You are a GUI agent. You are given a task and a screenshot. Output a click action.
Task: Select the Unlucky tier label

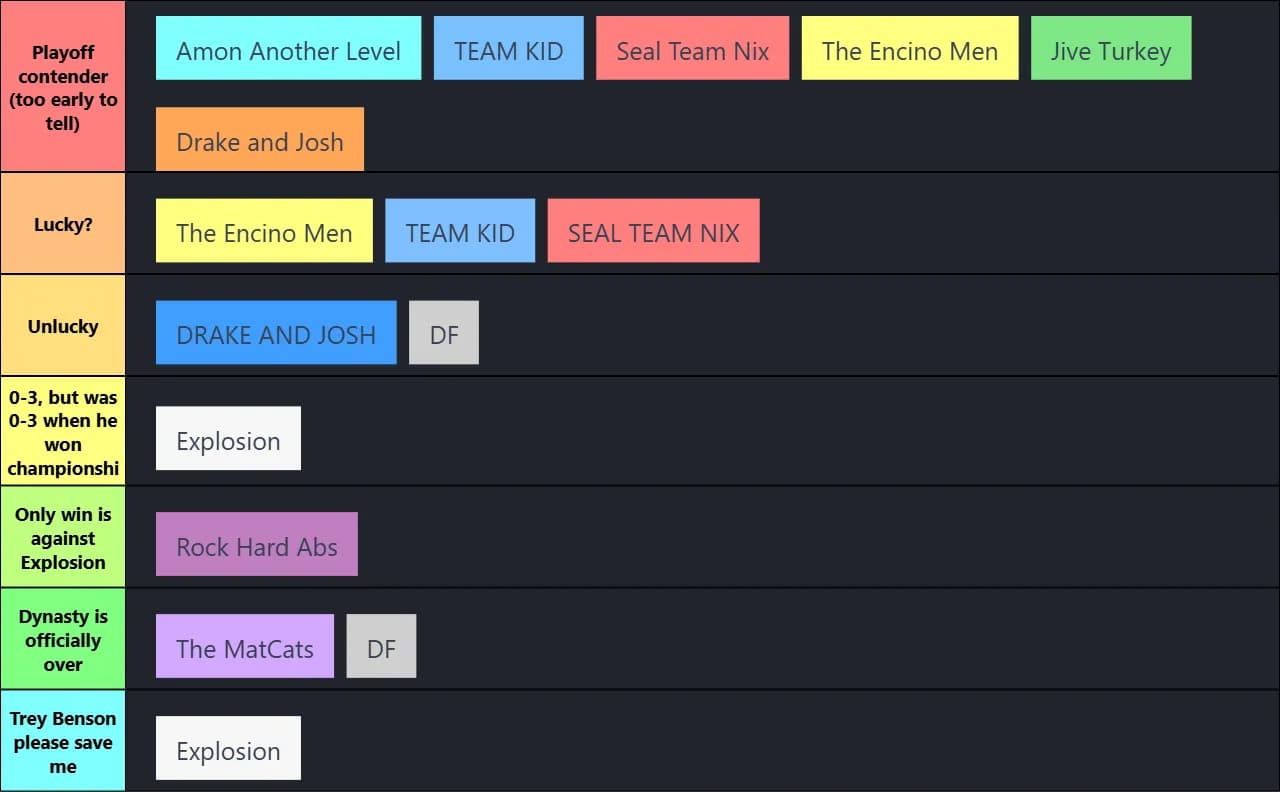click(63, 326)
